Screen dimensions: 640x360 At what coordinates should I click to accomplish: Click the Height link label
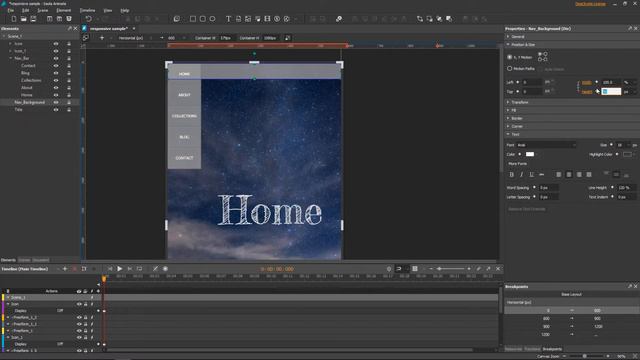[587, 92]
